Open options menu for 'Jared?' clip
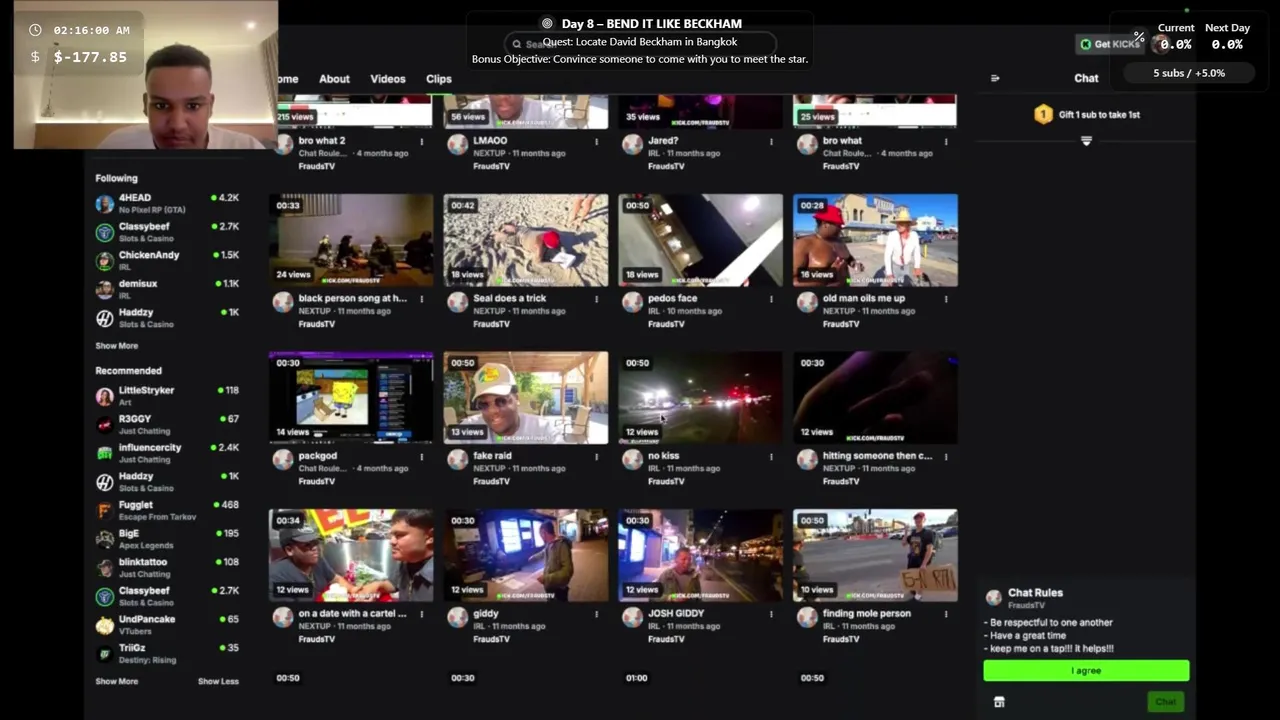The image size is (1280, 720). click(x=771, y=141)
